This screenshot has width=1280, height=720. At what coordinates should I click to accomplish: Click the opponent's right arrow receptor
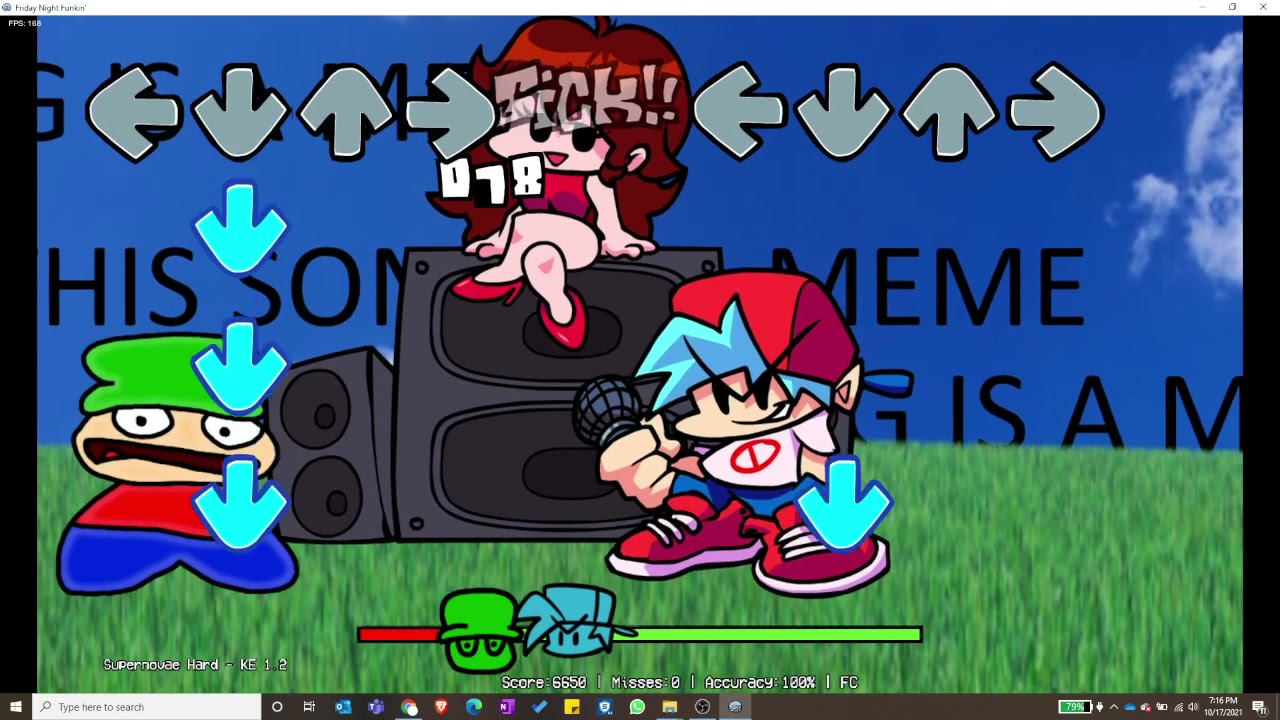point(452,112)
